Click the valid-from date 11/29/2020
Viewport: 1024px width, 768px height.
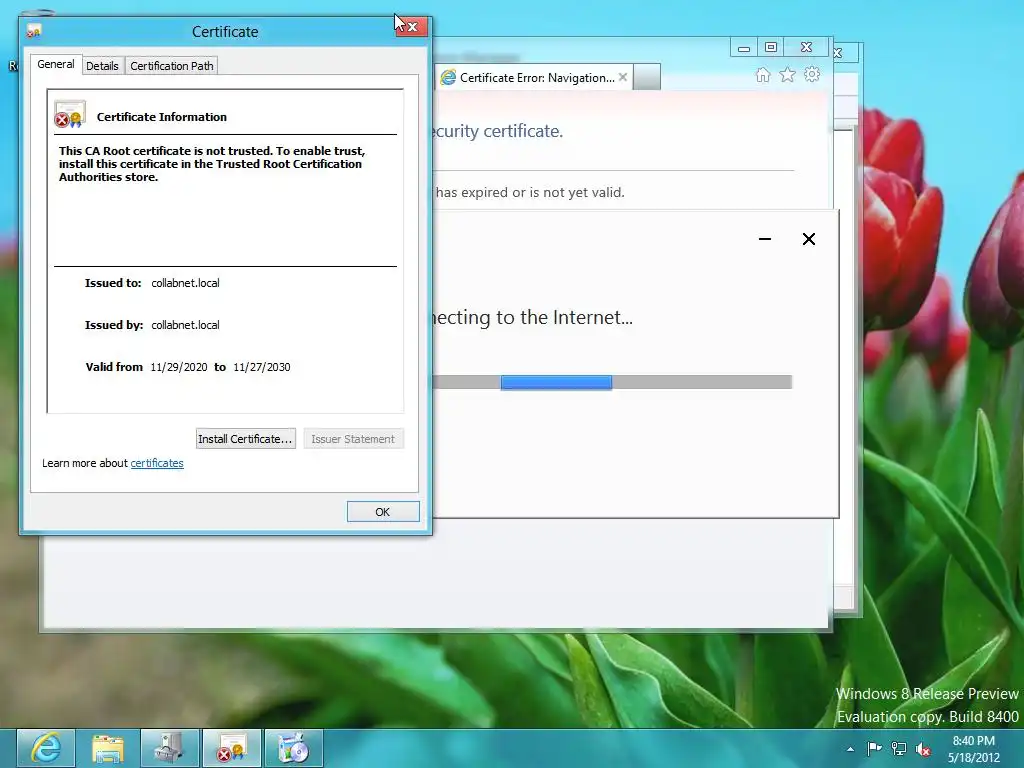179,367
